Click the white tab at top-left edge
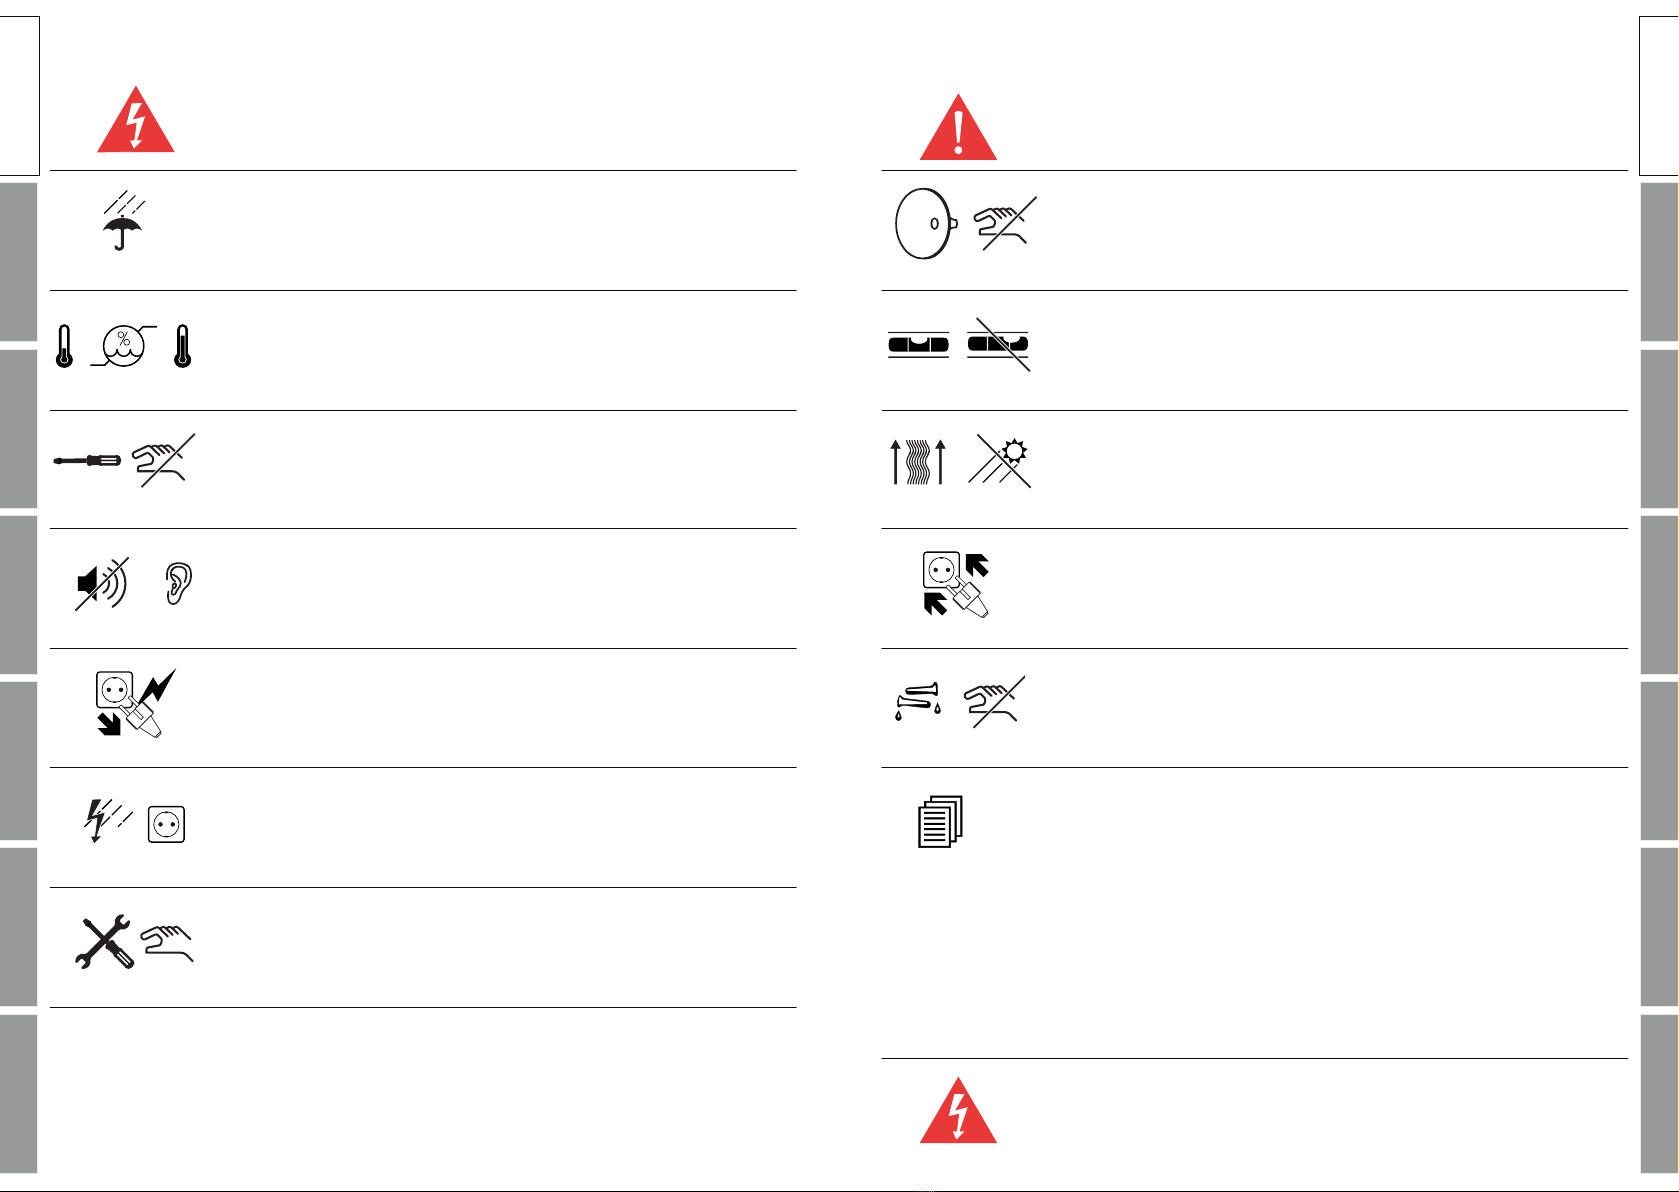Viewport: 1679px width, 1192px height. point(20,96)
